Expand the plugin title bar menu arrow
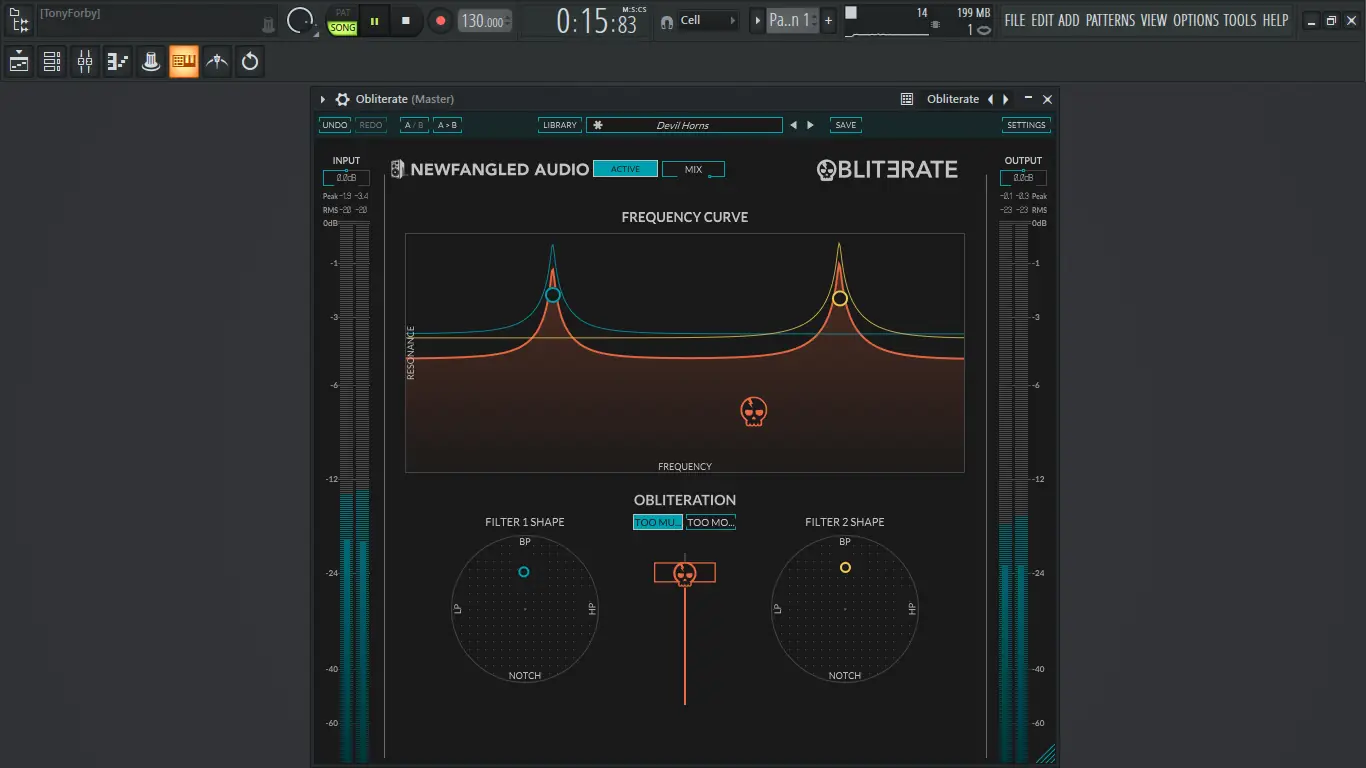 pos(323,99)
